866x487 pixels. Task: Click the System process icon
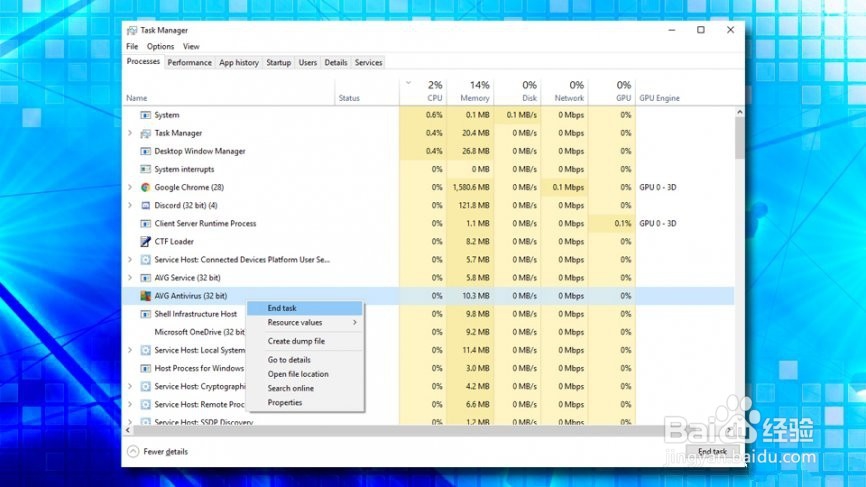coord(145,115)
